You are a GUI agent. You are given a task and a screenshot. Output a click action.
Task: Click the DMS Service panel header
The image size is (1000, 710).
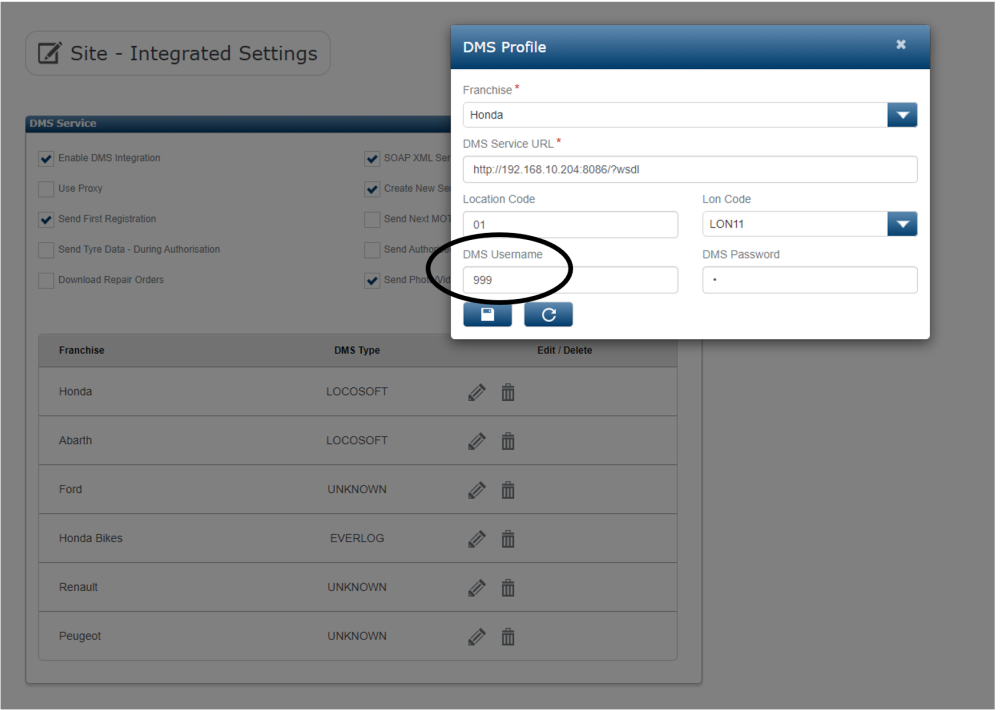(x=239, y=124)
